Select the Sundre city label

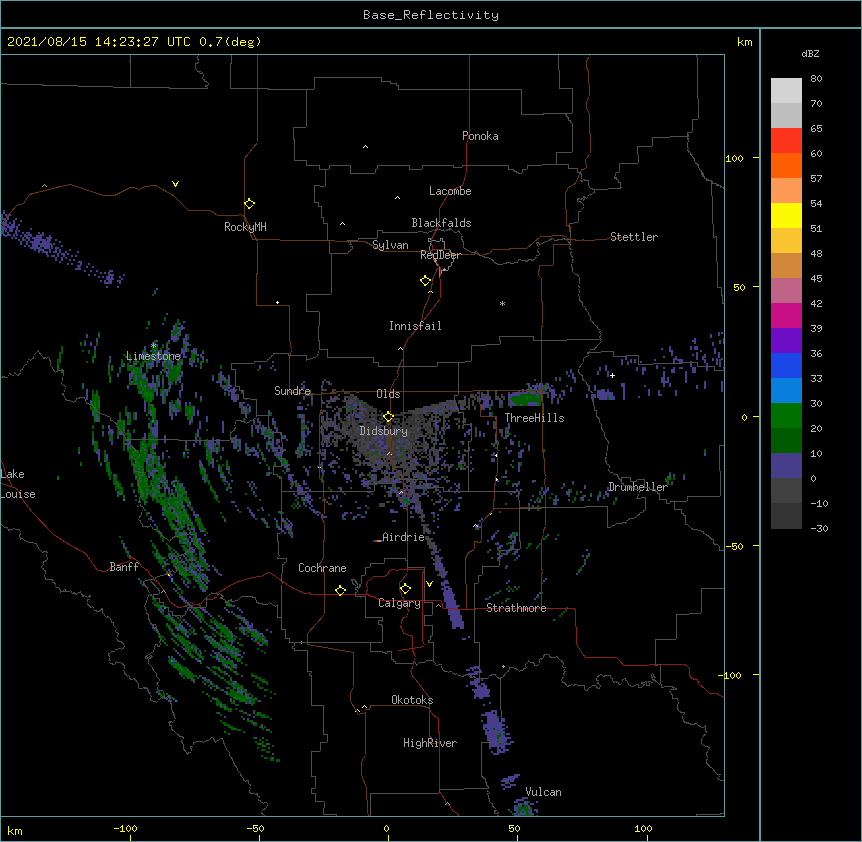click(x=292, y=391)
